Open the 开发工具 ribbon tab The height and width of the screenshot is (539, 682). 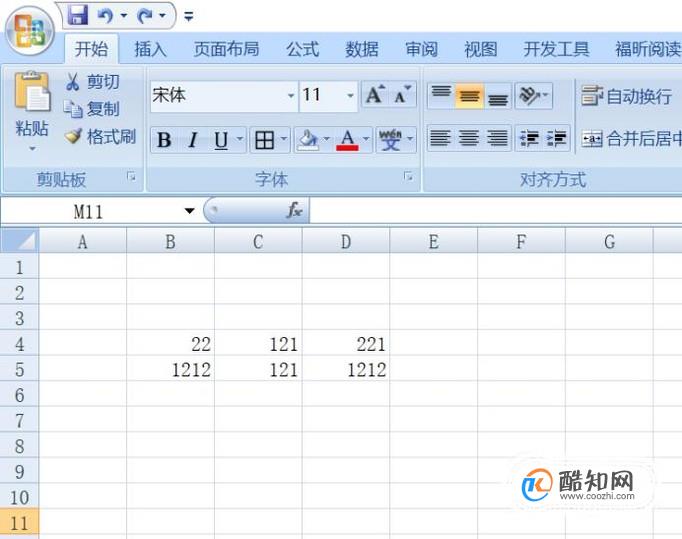tap(556, 49)
